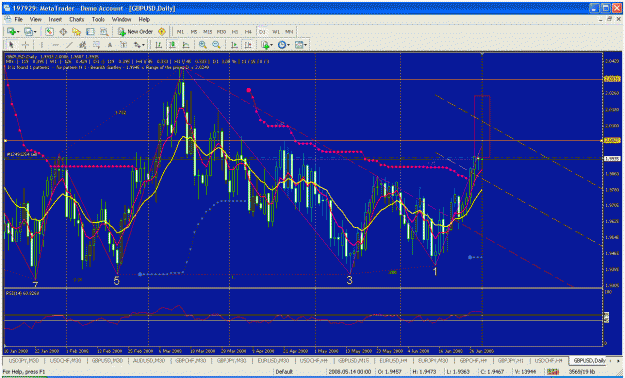
Task: Switch to the GBPJPY,H1 chart tab
Action: (x=511, y=360)
